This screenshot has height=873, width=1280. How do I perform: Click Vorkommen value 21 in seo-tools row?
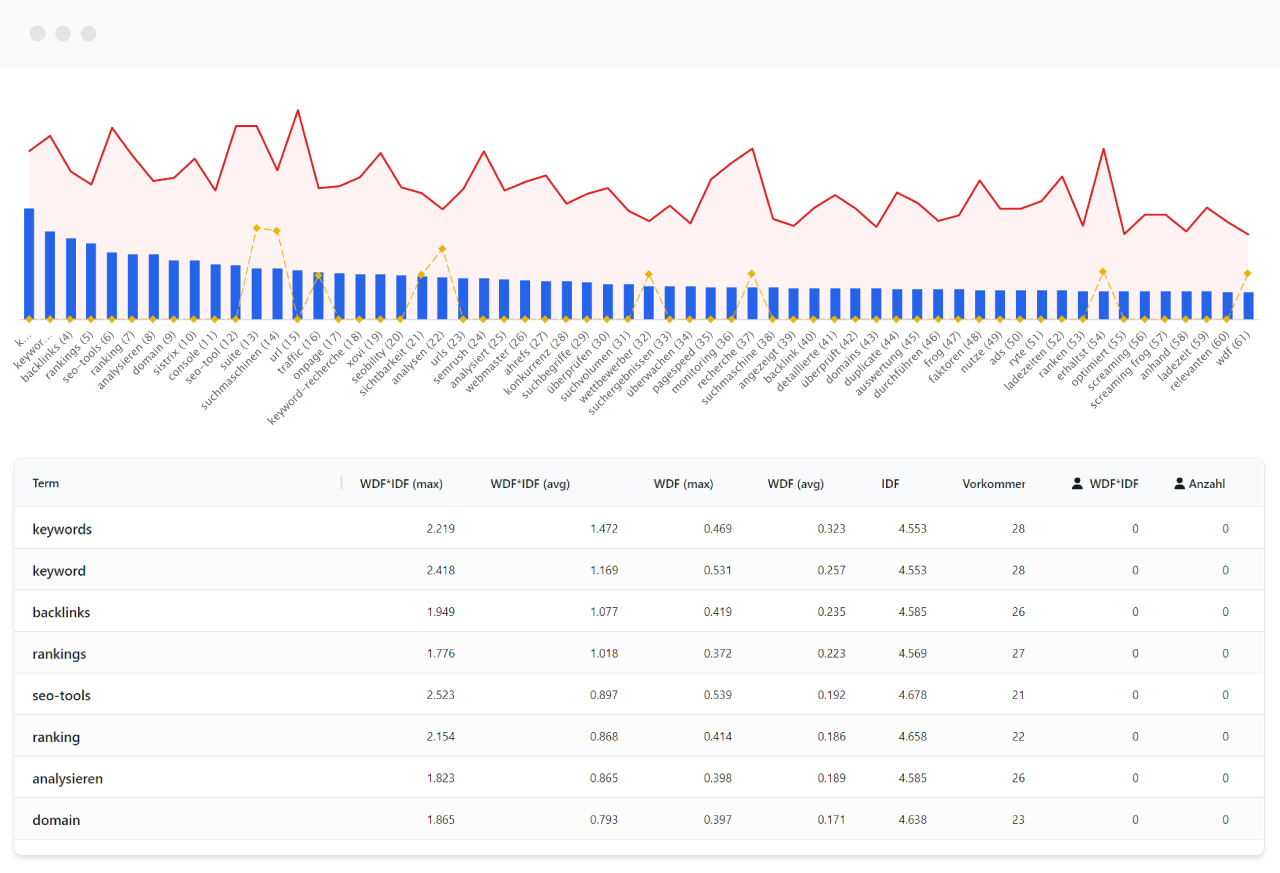tap(1018, 695)
